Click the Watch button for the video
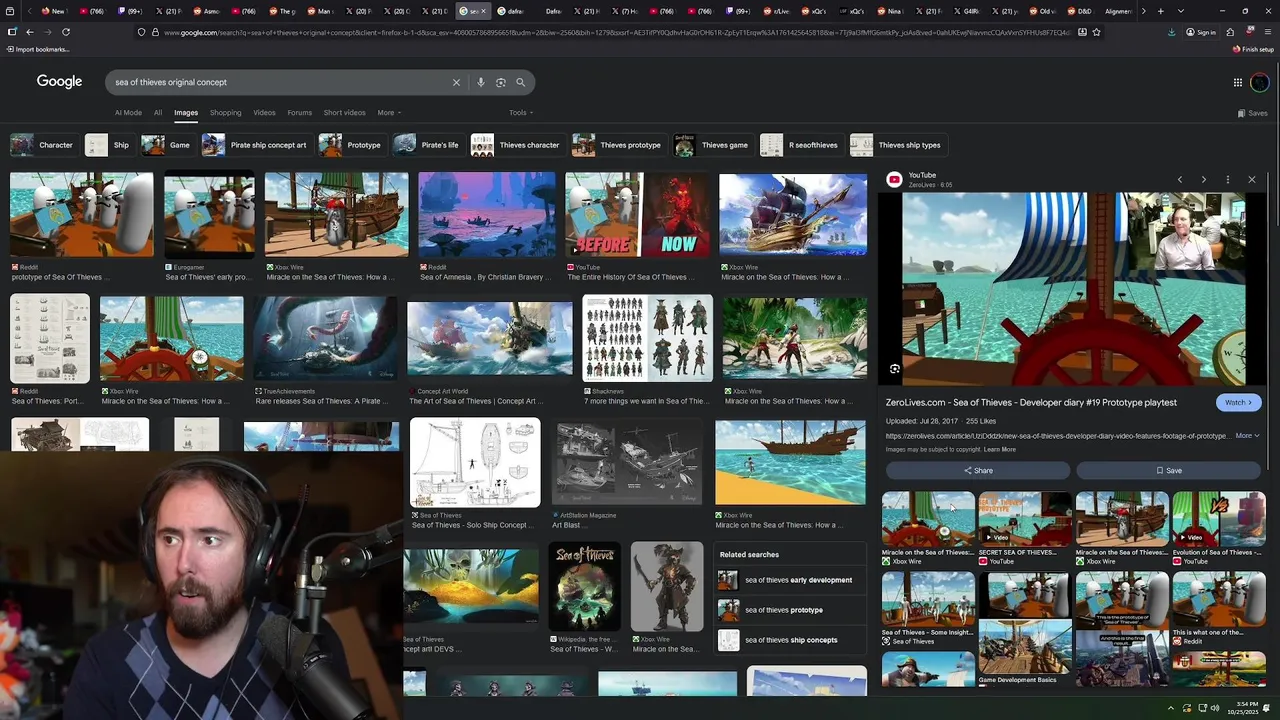The height and width of the screenshot is (720, 1280). (x=1239, y=402)
